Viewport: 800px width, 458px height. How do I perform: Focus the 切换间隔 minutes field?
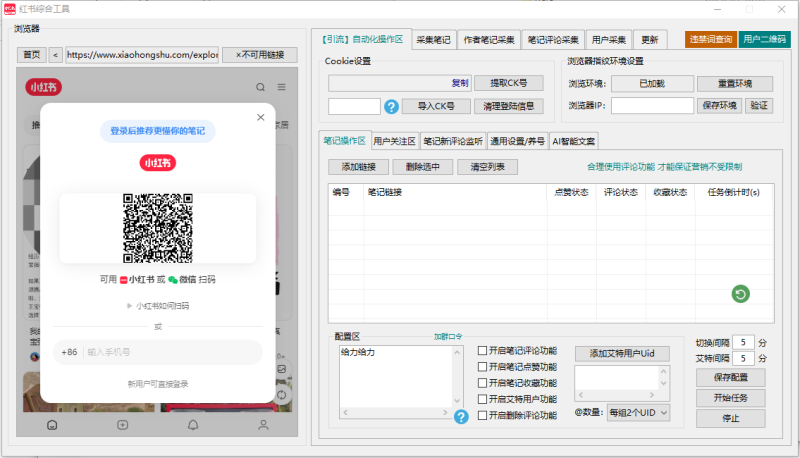(743, 342)
